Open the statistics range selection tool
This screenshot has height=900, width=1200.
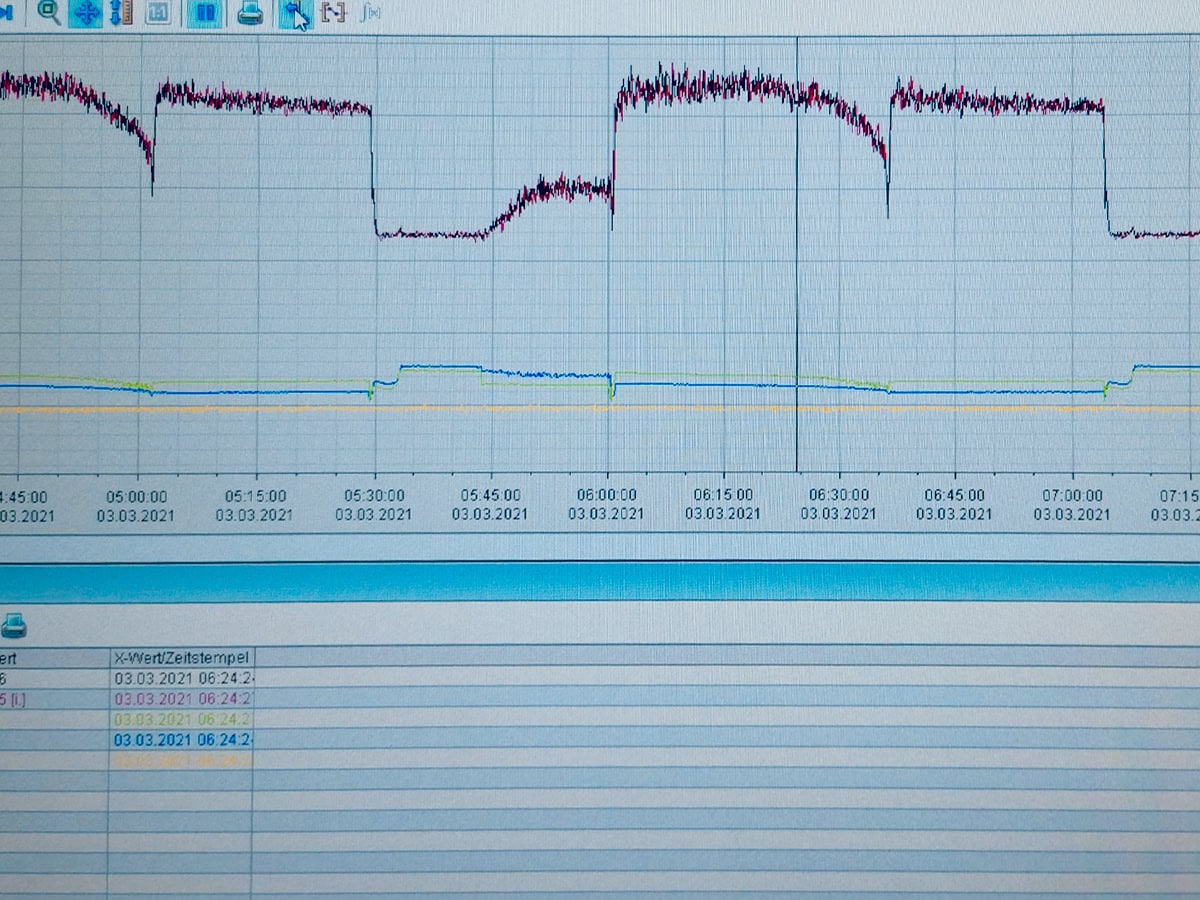333,13
